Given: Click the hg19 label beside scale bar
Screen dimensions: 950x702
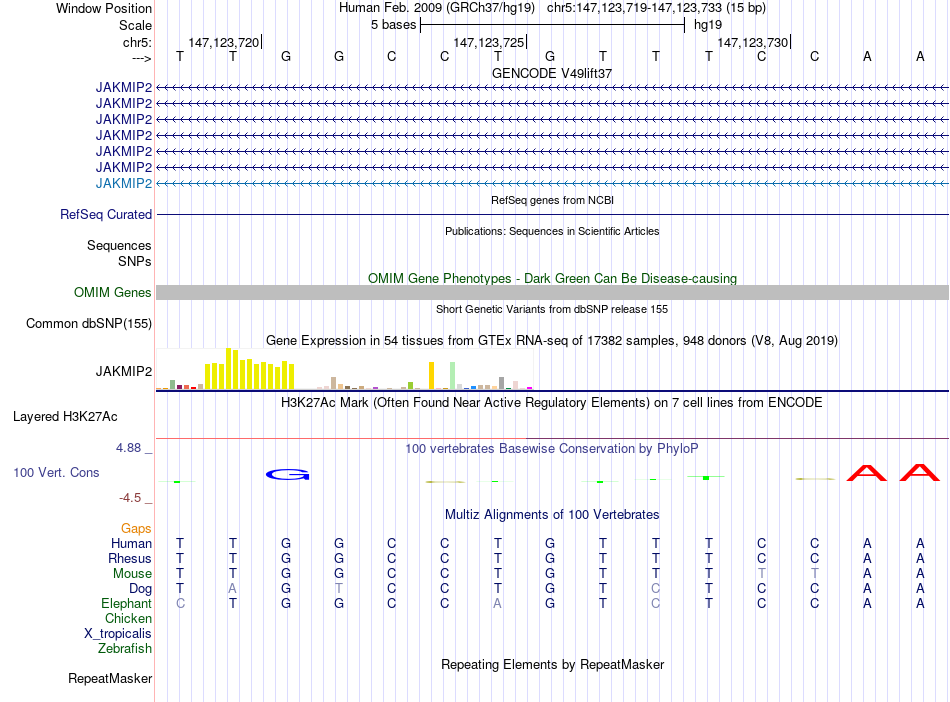Looking at the screenshot, I should click(x=708, y=25).
